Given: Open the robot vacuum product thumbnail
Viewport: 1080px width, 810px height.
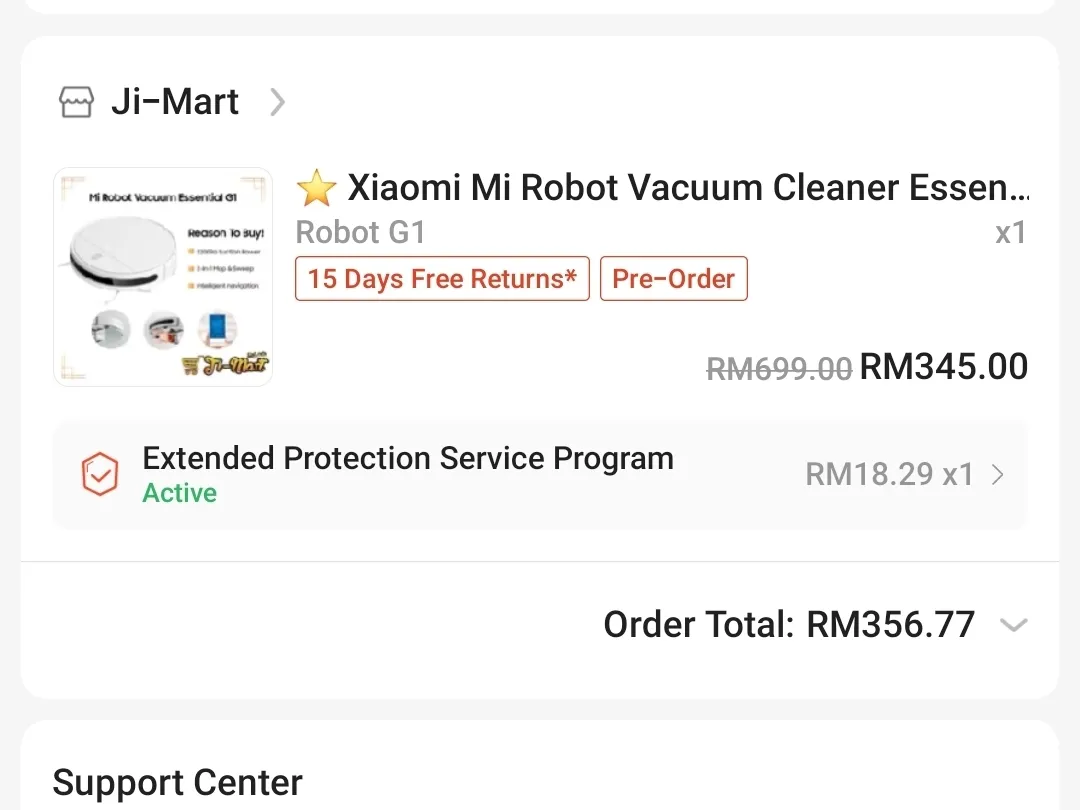Looking at the screenshot, I should tap(163, 277).
